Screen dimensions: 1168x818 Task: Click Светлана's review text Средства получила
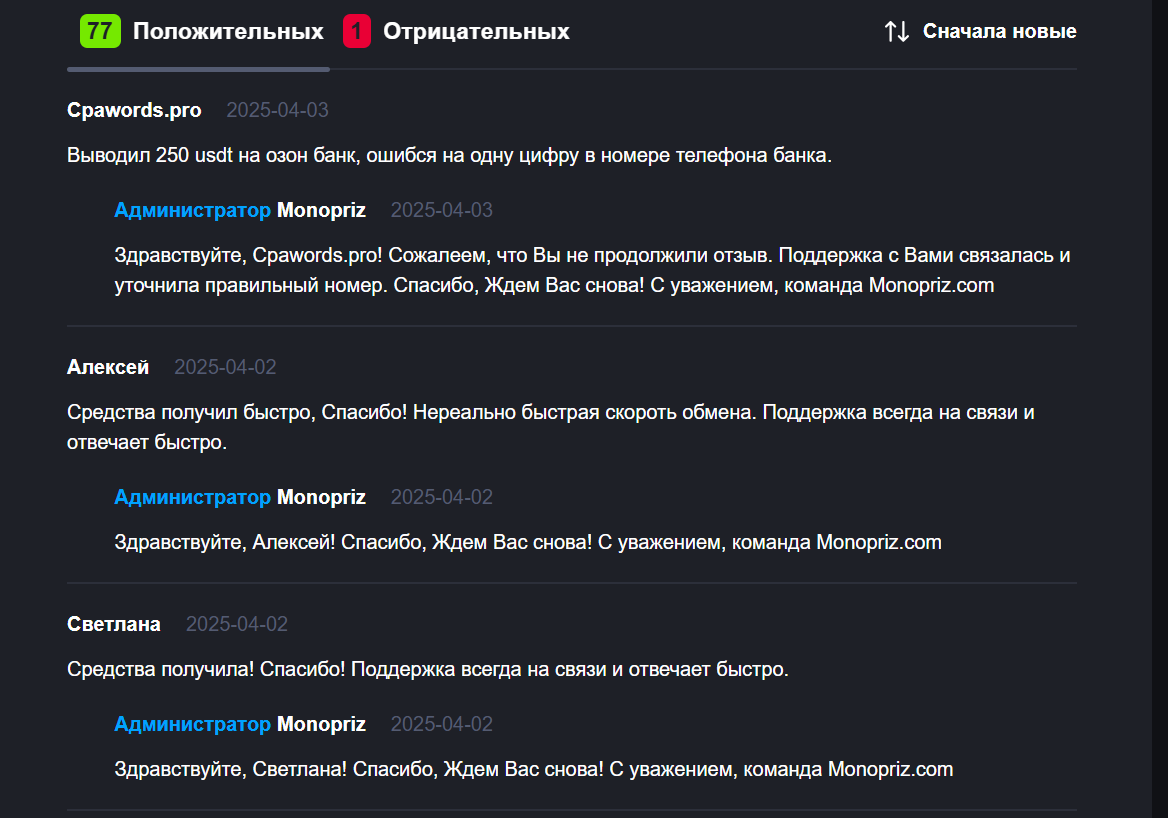pos(428,669)
